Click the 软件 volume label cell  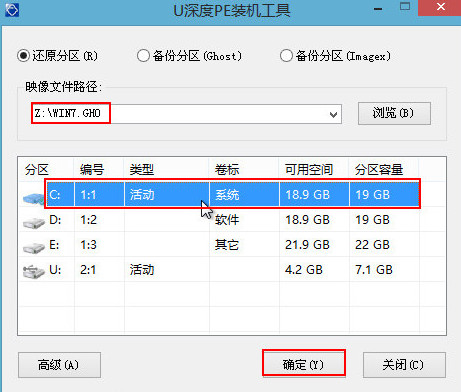pos(227,220)
